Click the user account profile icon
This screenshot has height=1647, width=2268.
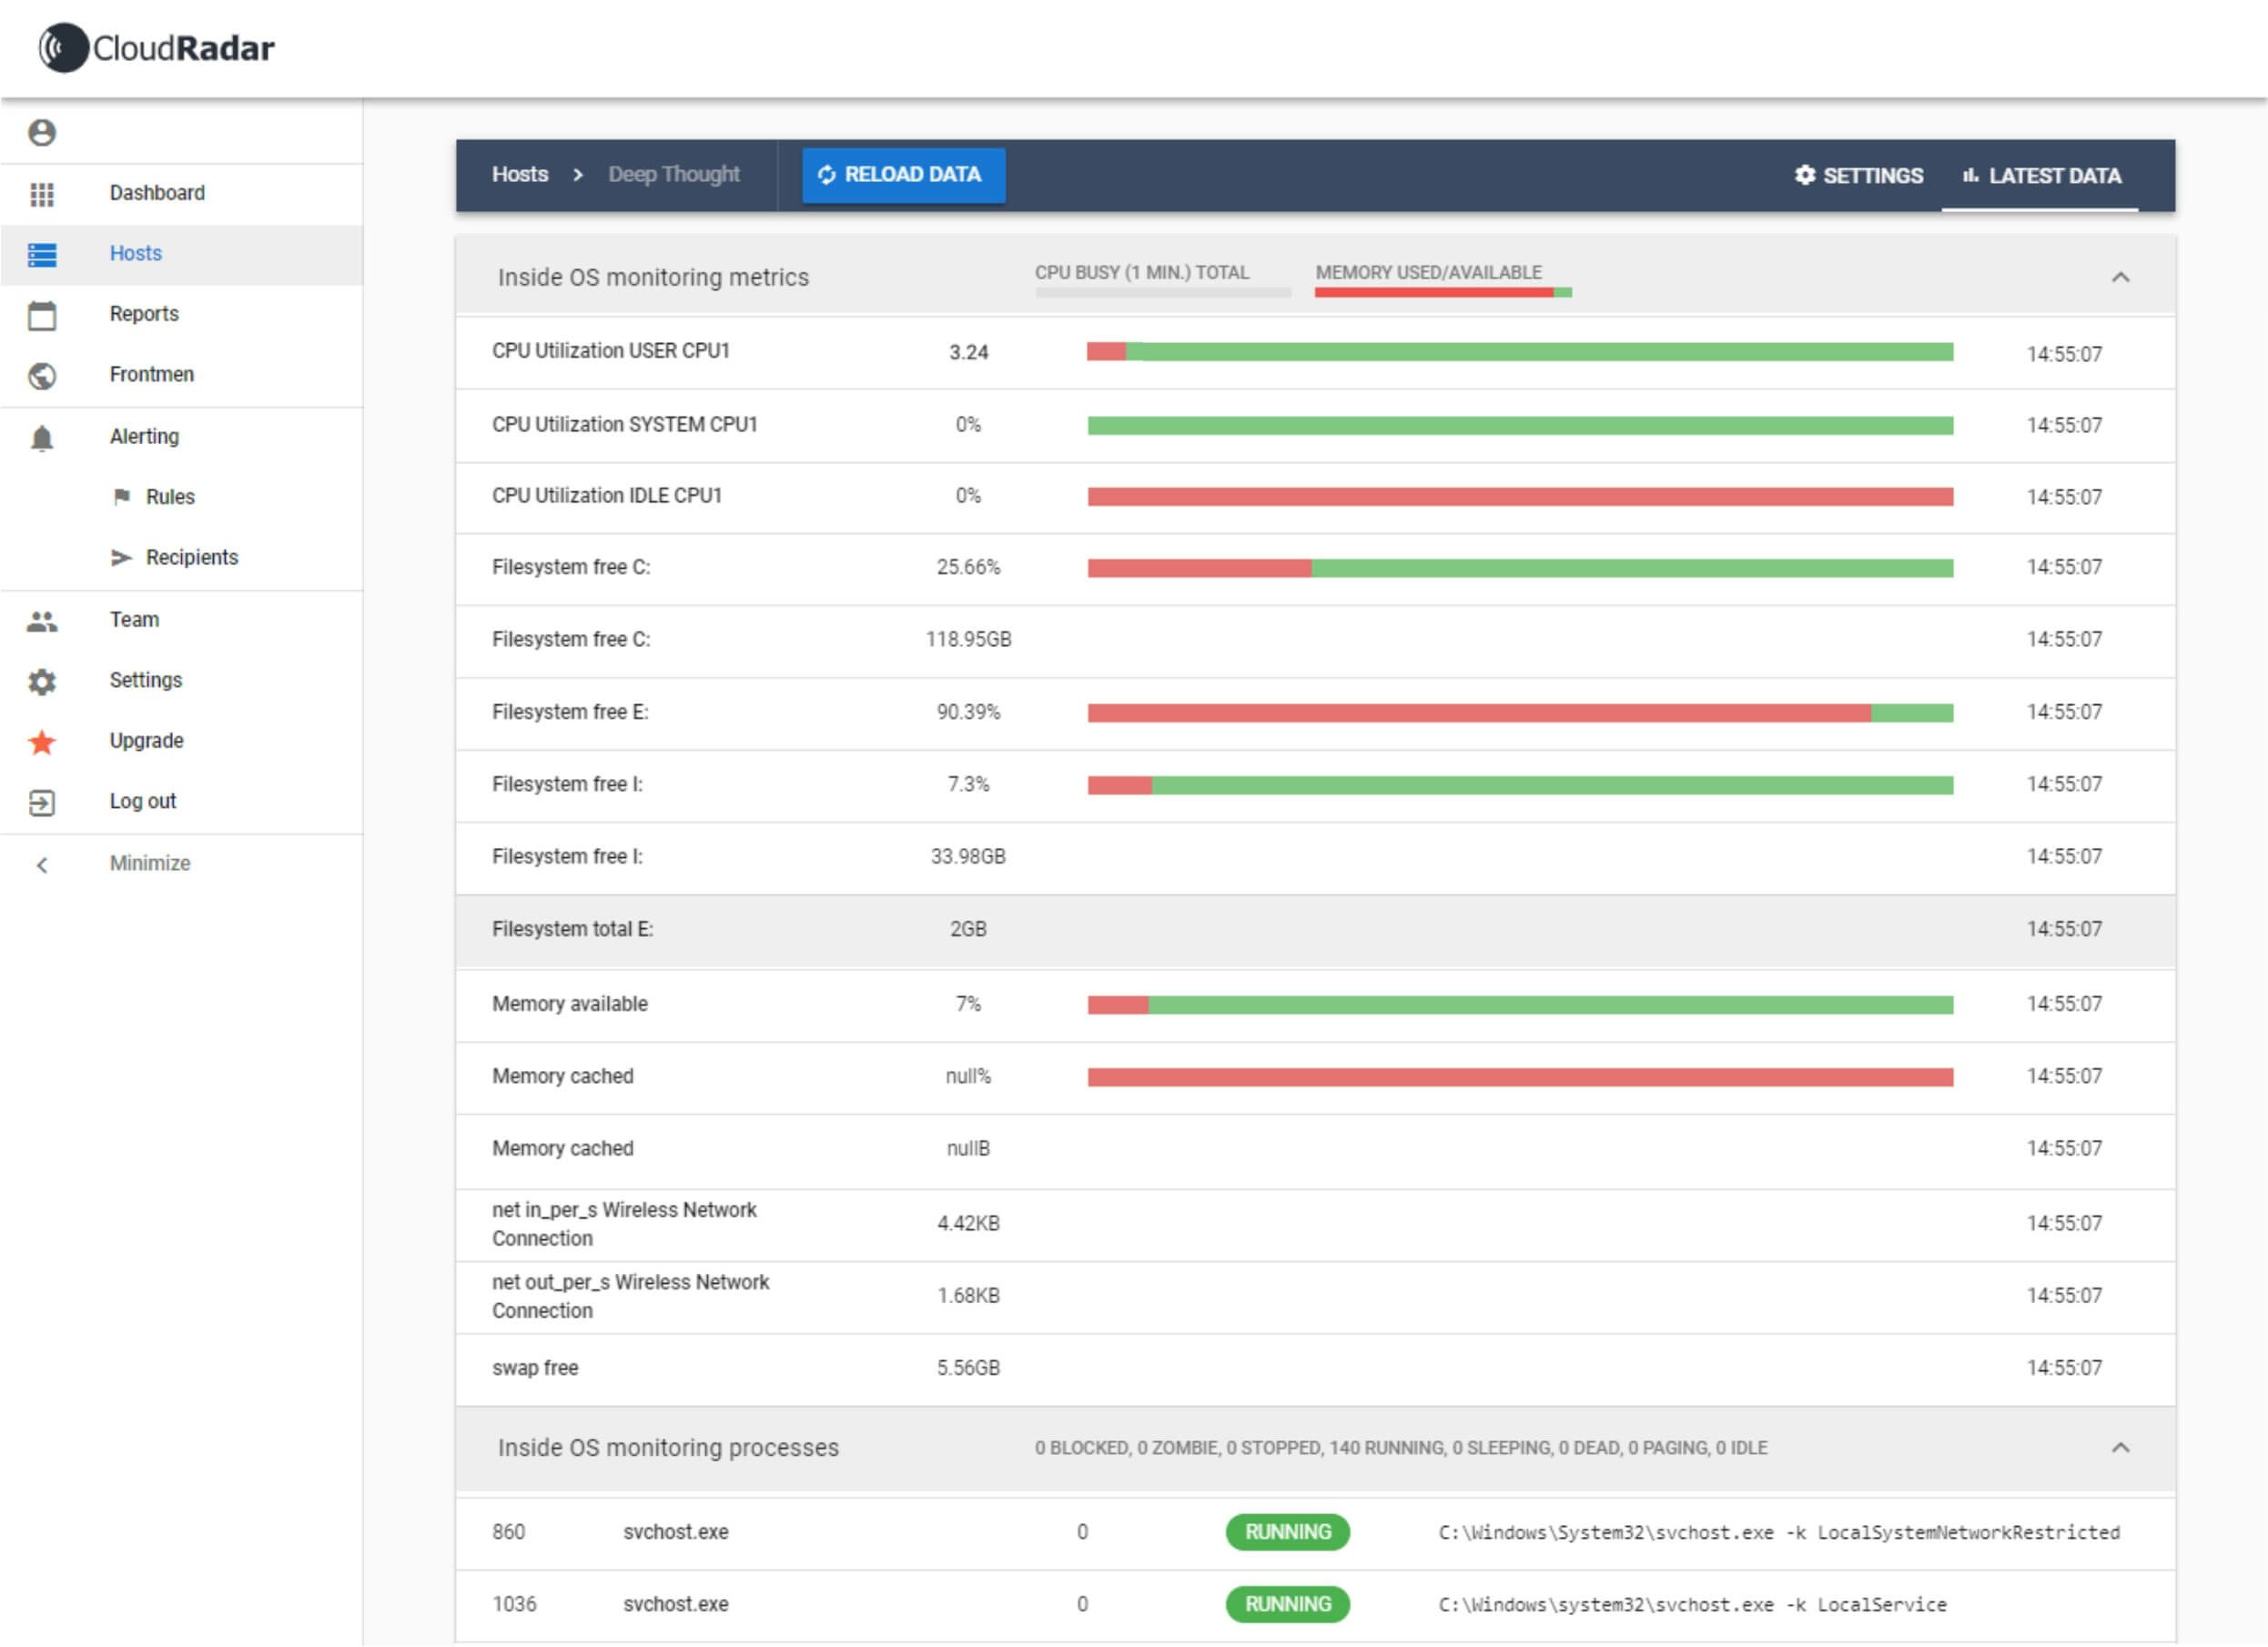[x=42, y=132]
